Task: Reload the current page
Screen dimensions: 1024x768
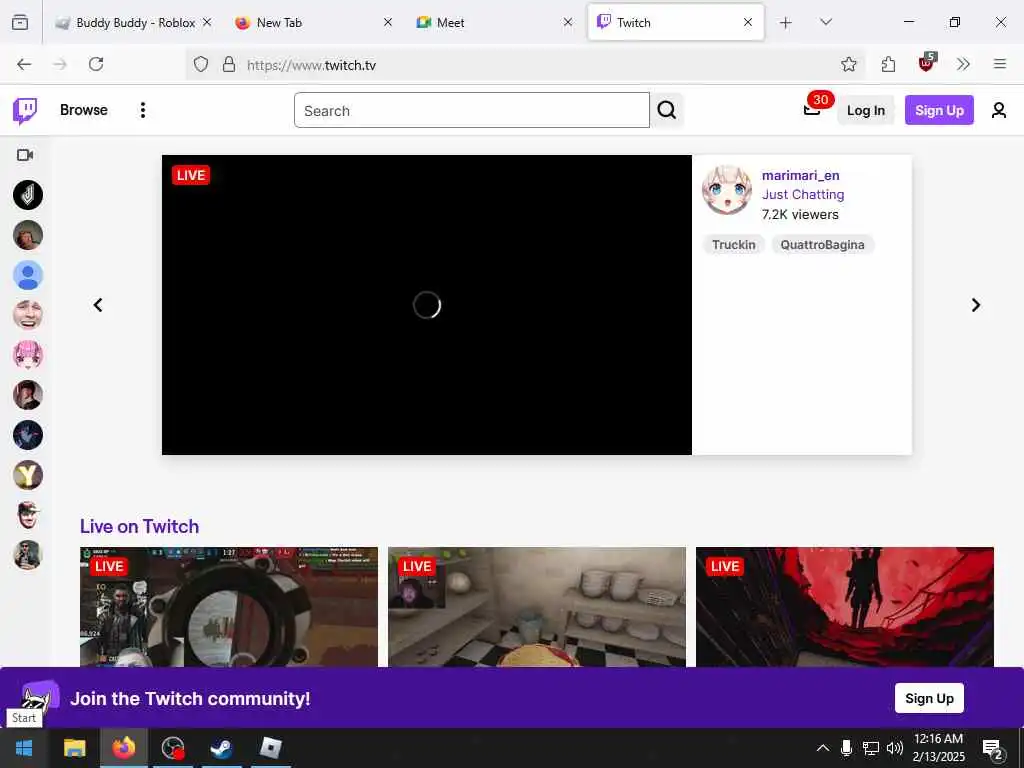Action: (x=96, y=64)
